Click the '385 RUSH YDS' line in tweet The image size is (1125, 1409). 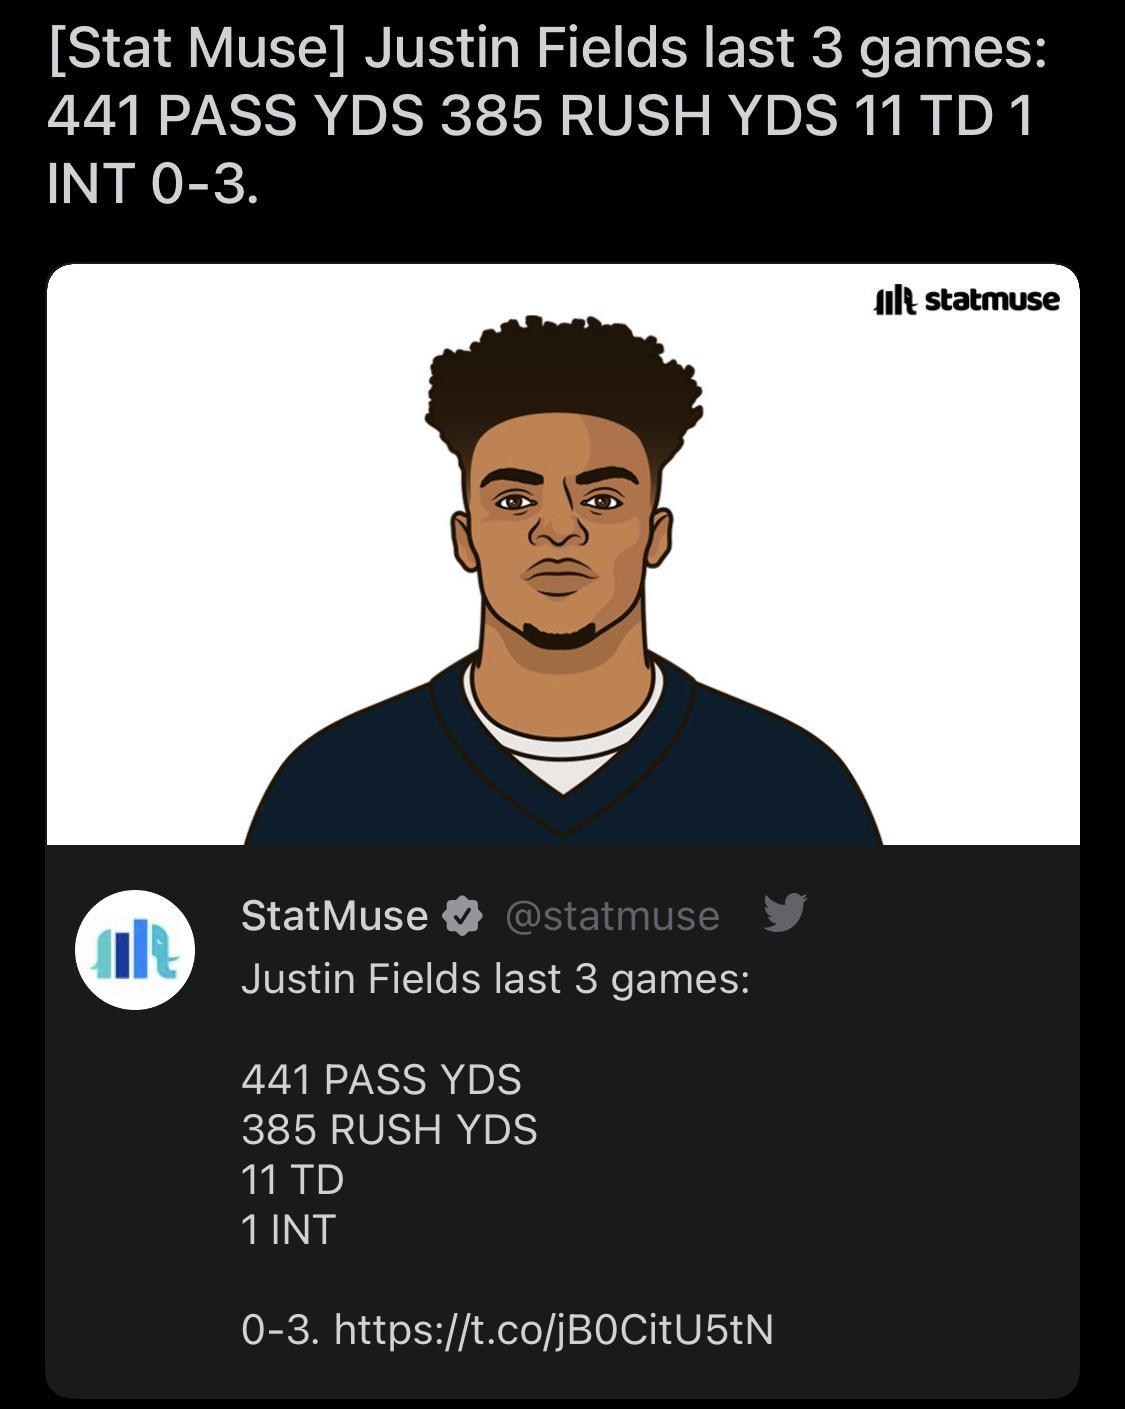[x=389, y=1130]
